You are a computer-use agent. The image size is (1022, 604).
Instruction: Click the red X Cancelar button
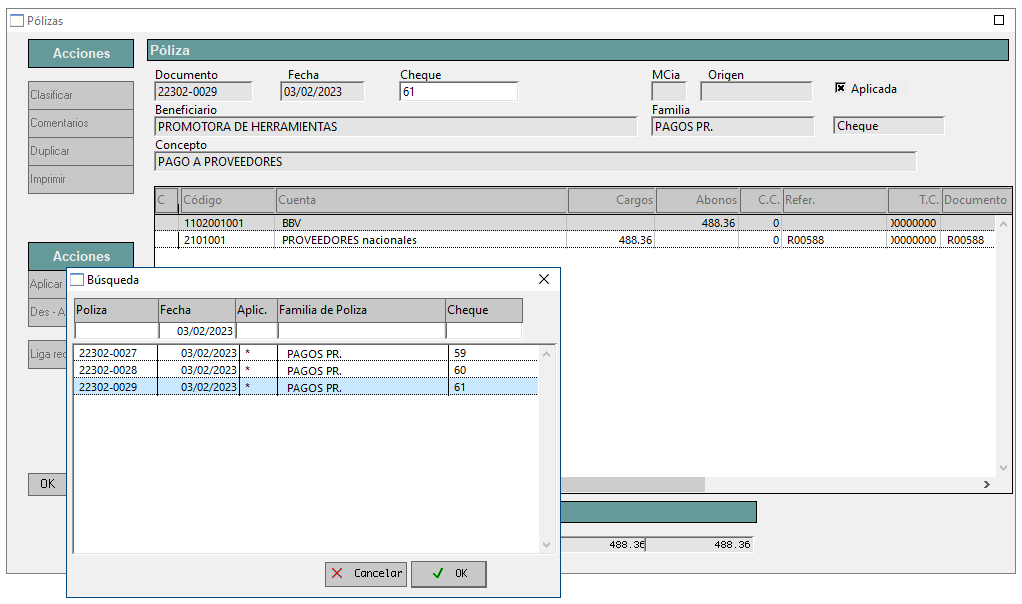pyautogui.click(x=366, y=573)
